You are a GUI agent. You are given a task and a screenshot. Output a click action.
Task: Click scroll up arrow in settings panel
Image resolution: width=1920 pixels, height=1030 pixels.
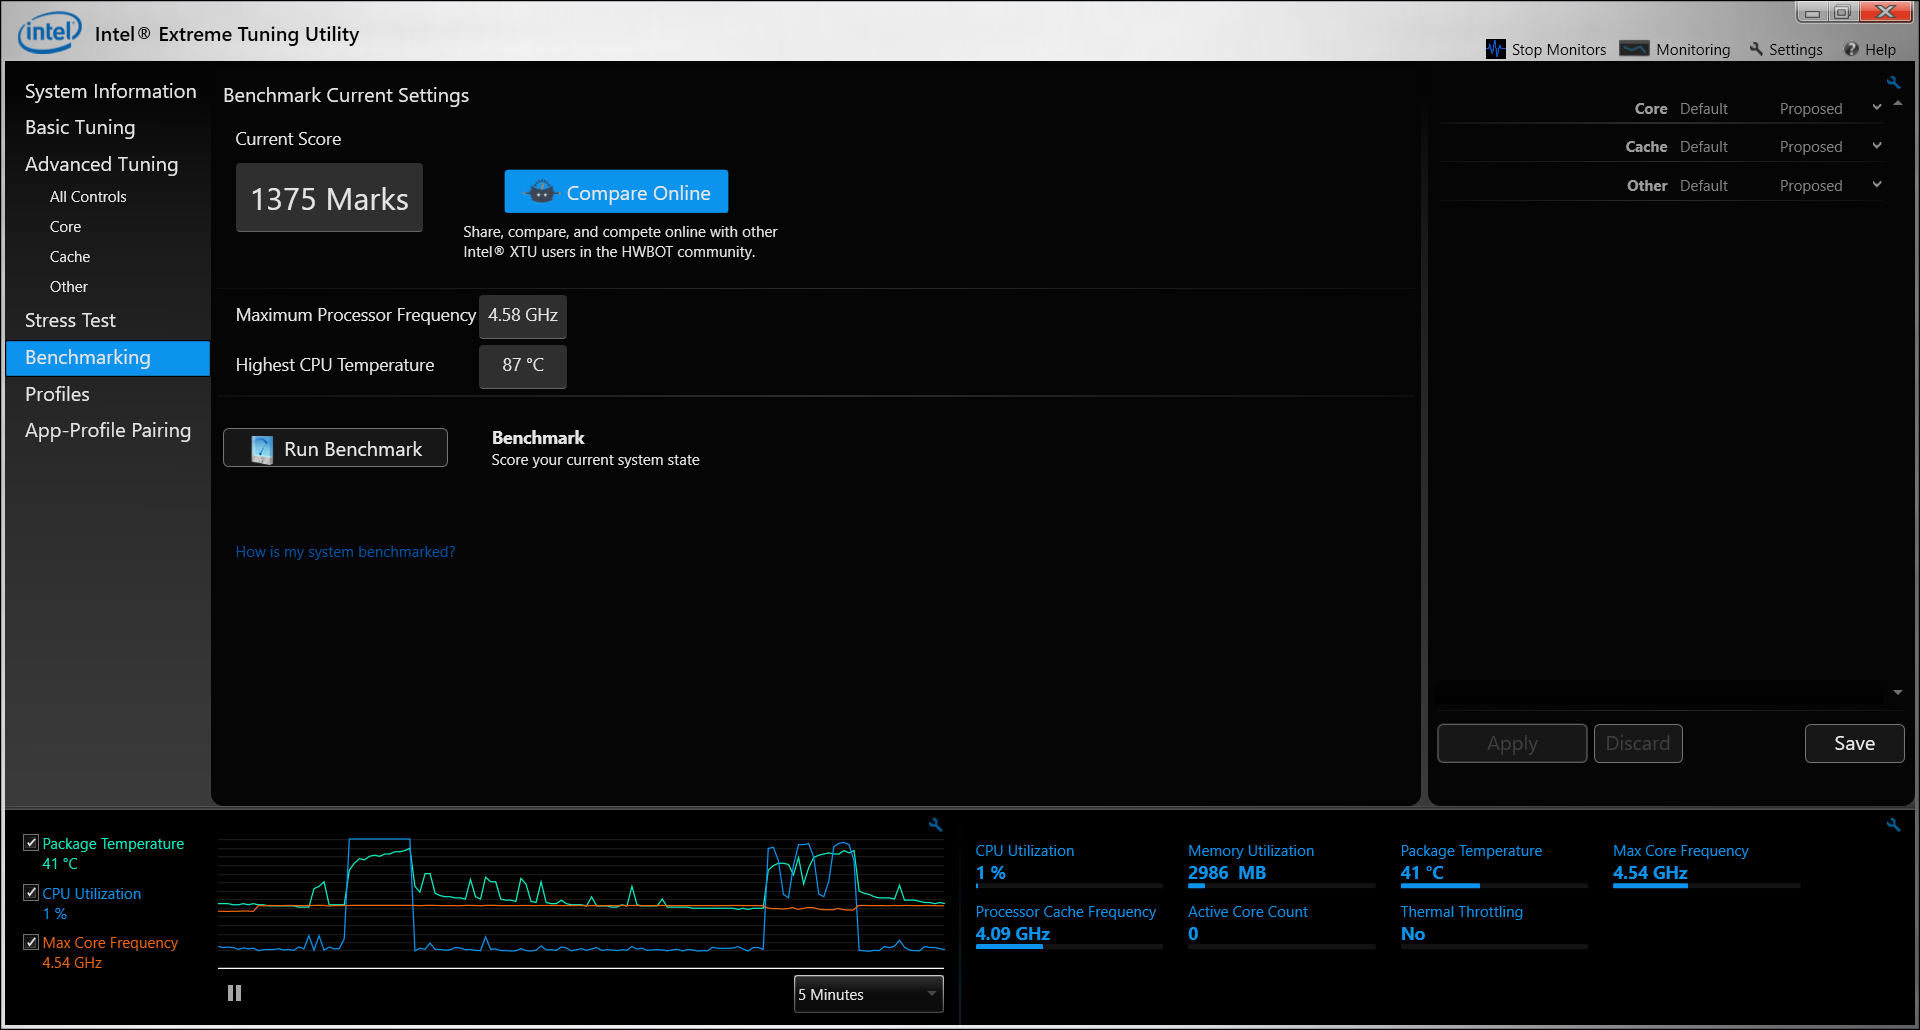coord(1898,103)
